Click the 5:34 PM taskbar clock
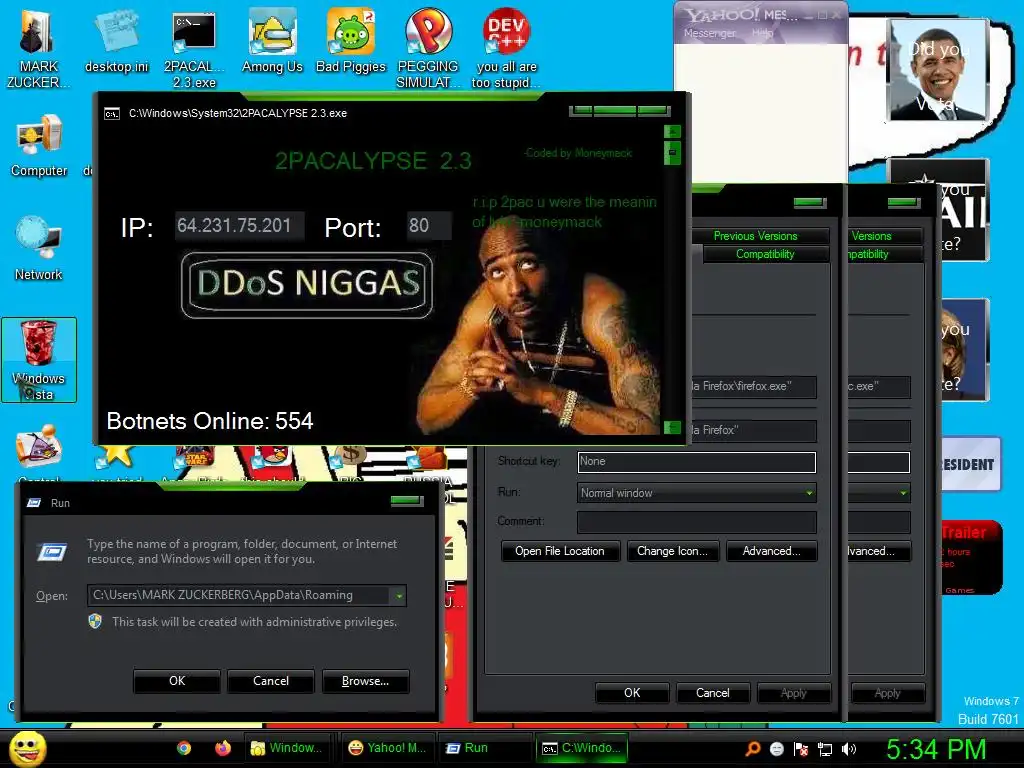The height and width of the screenshot is (768, 1024). [935, 749]
